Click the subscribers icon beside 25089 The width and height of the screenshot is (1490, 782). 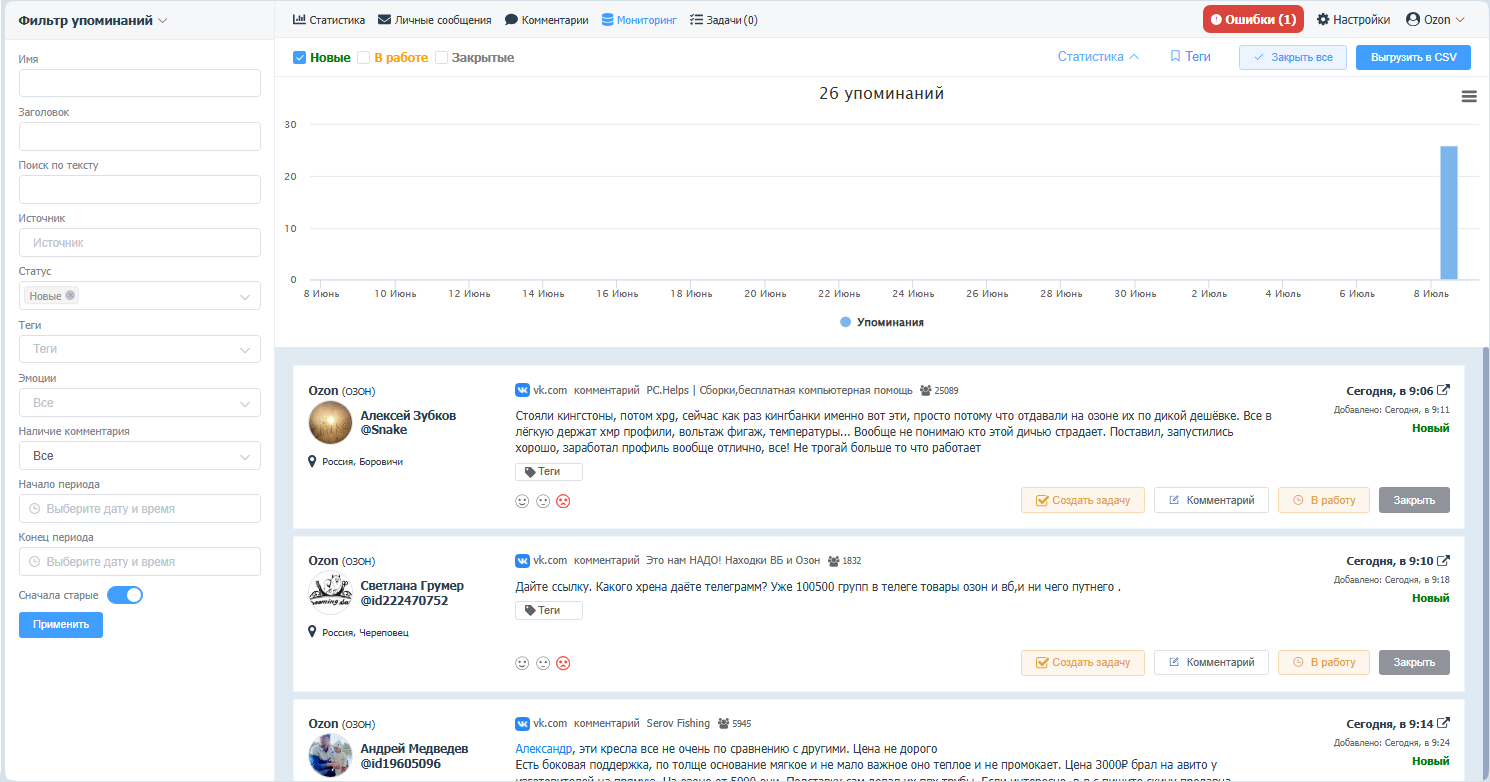pyautogui.click(x=925, y=391)
